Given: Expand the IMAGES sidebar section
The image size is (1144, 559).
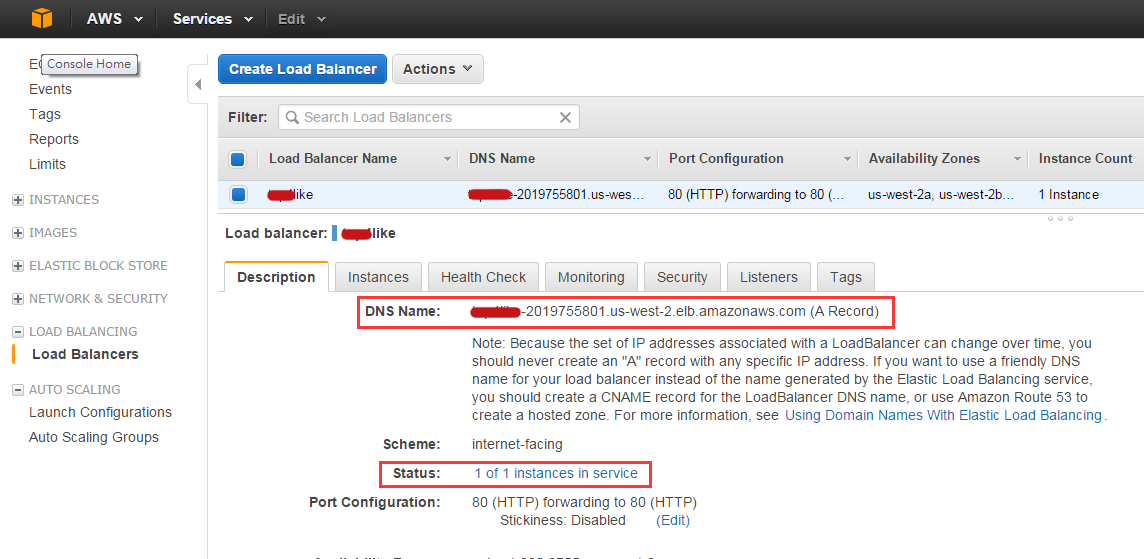Looking at the screenshot, I should pos(18,233).
